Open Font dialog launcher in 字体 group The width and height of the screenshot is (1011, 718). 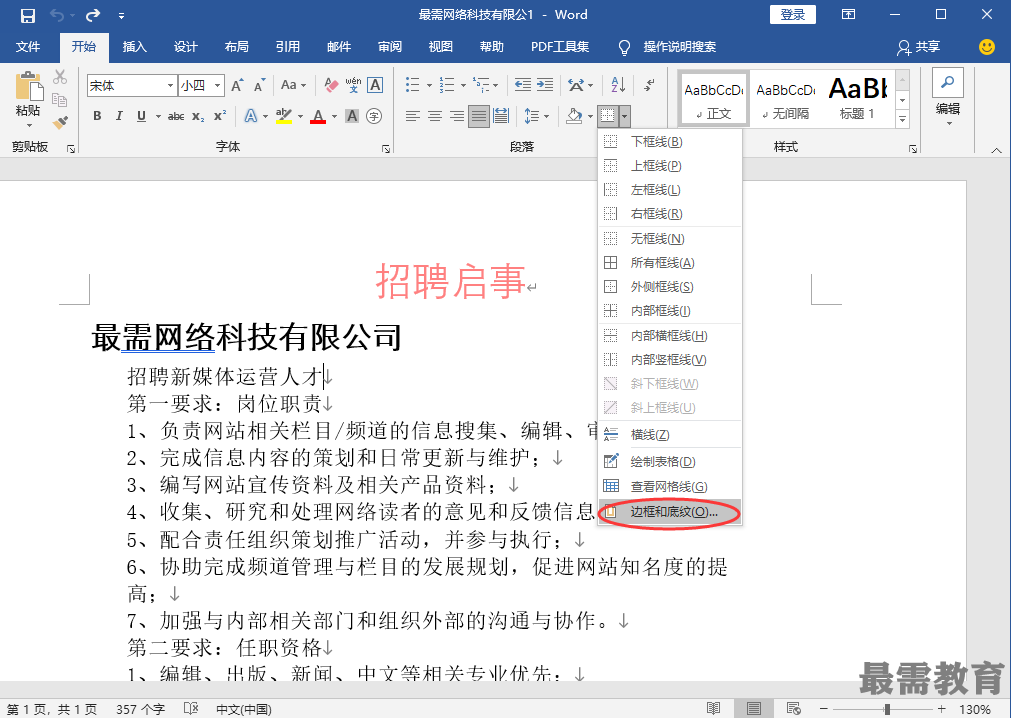386,149
